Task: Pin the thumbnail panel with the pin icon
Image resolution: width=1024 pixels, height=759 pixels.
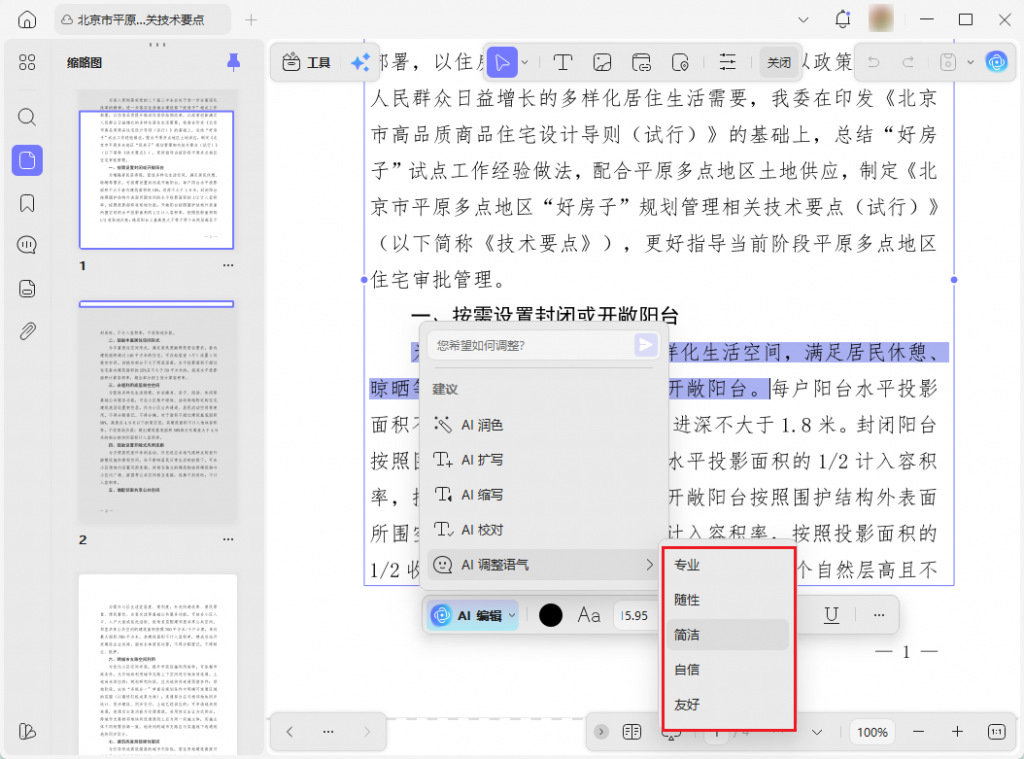Action: 233,62
